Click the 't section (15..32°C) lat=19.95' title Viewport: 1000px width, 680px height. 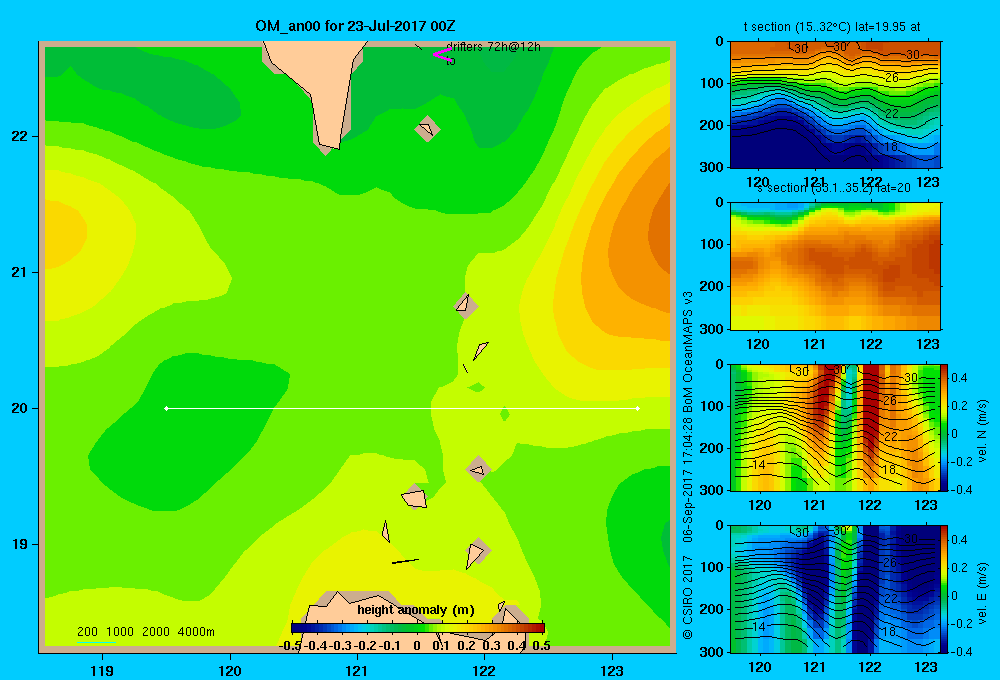click(832, 27)
